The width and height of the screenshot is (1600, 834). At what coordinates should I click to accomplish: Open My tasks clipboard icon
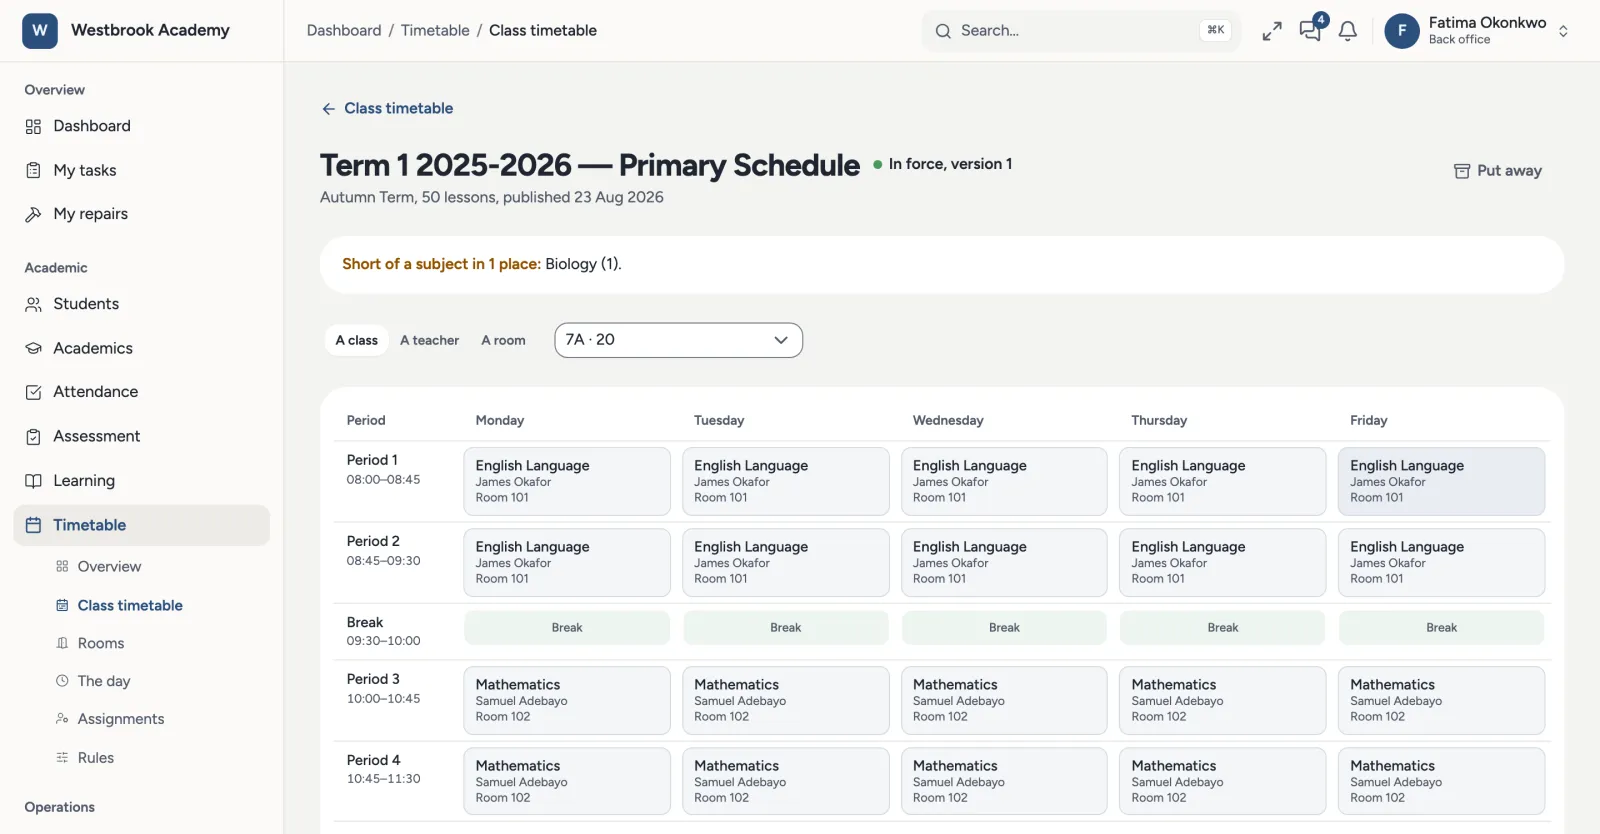point(33,170)
